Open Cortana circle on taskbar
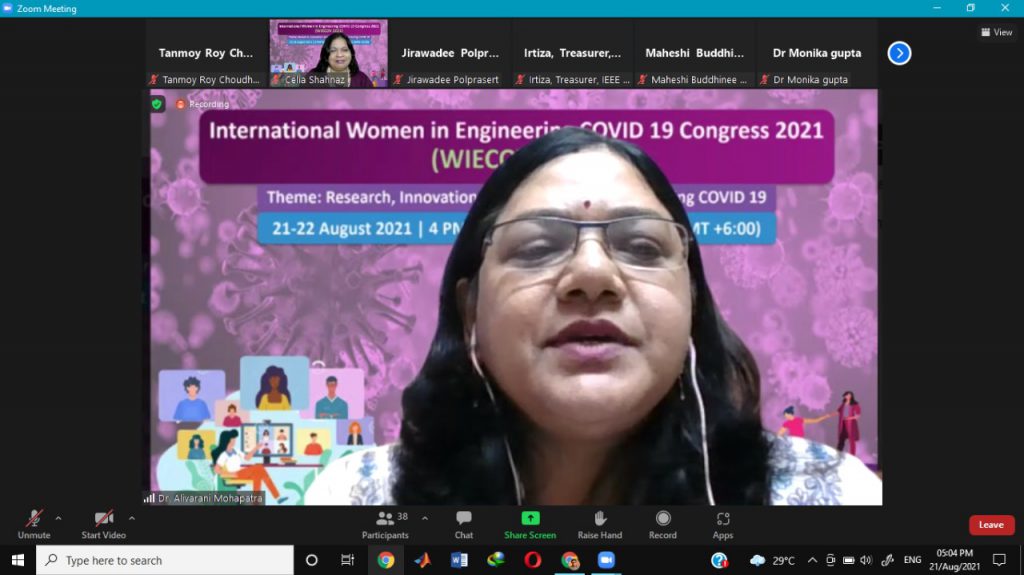The height and width of the screenshot is (575, 1024). click(312, 560)
